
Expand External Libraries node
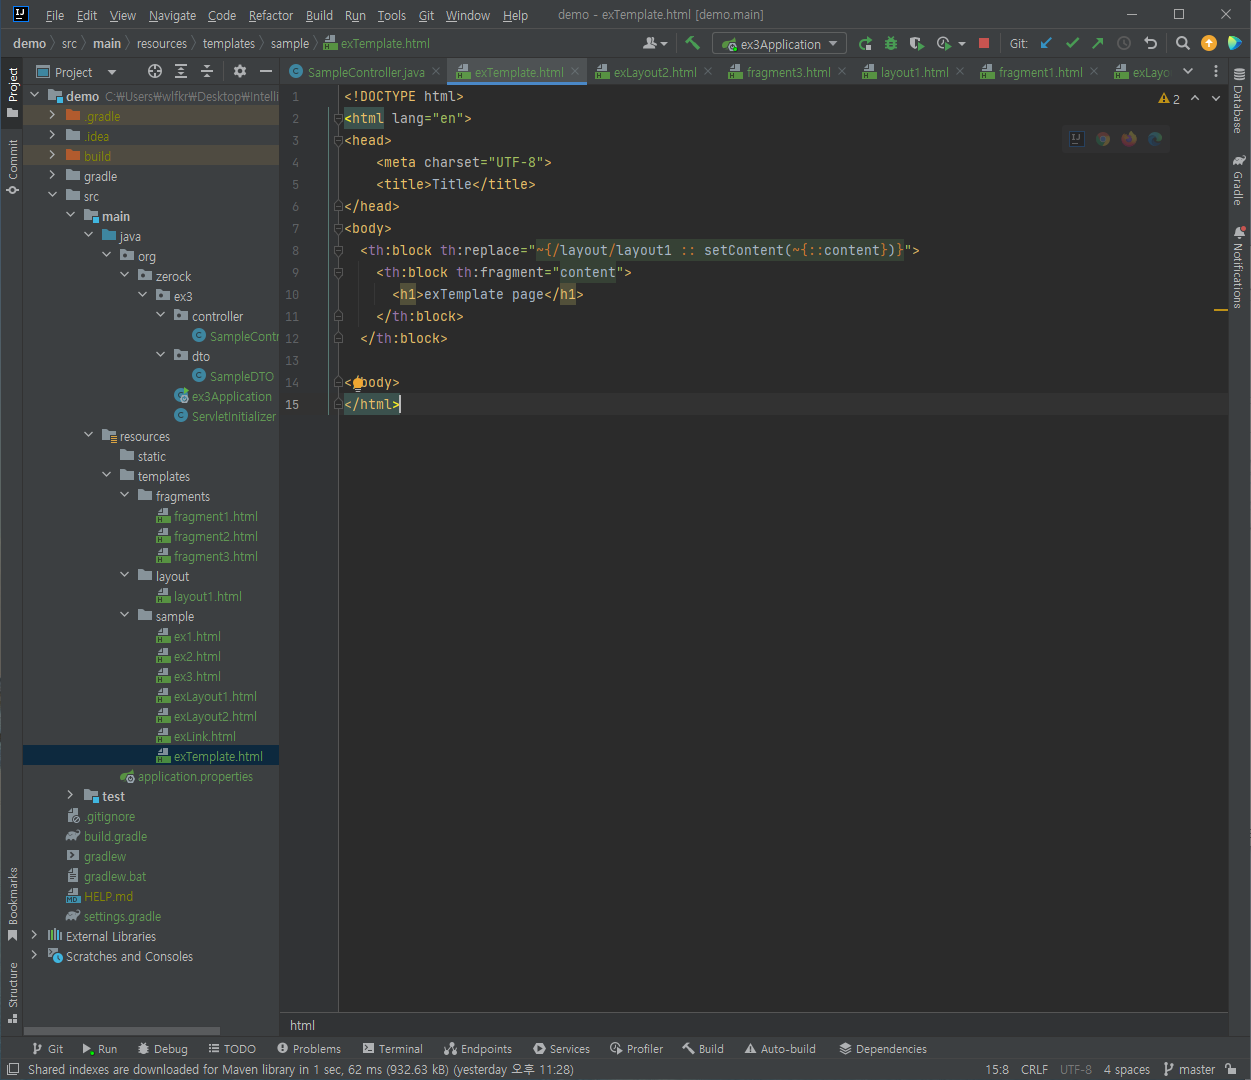pos(35,935)
